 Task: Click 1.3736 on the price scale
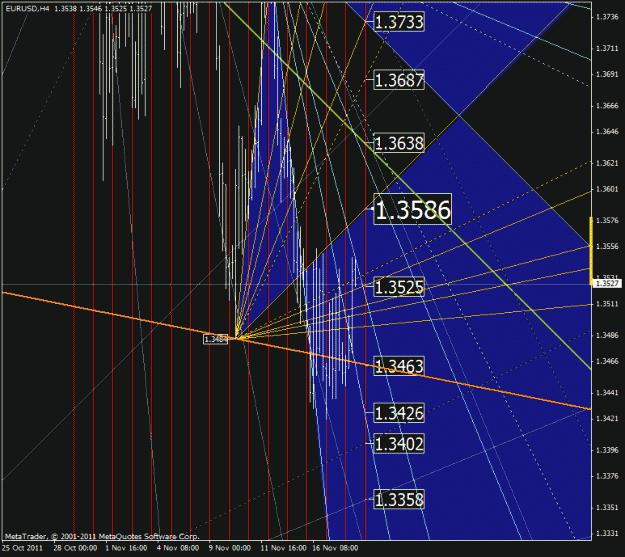(607, 17)
